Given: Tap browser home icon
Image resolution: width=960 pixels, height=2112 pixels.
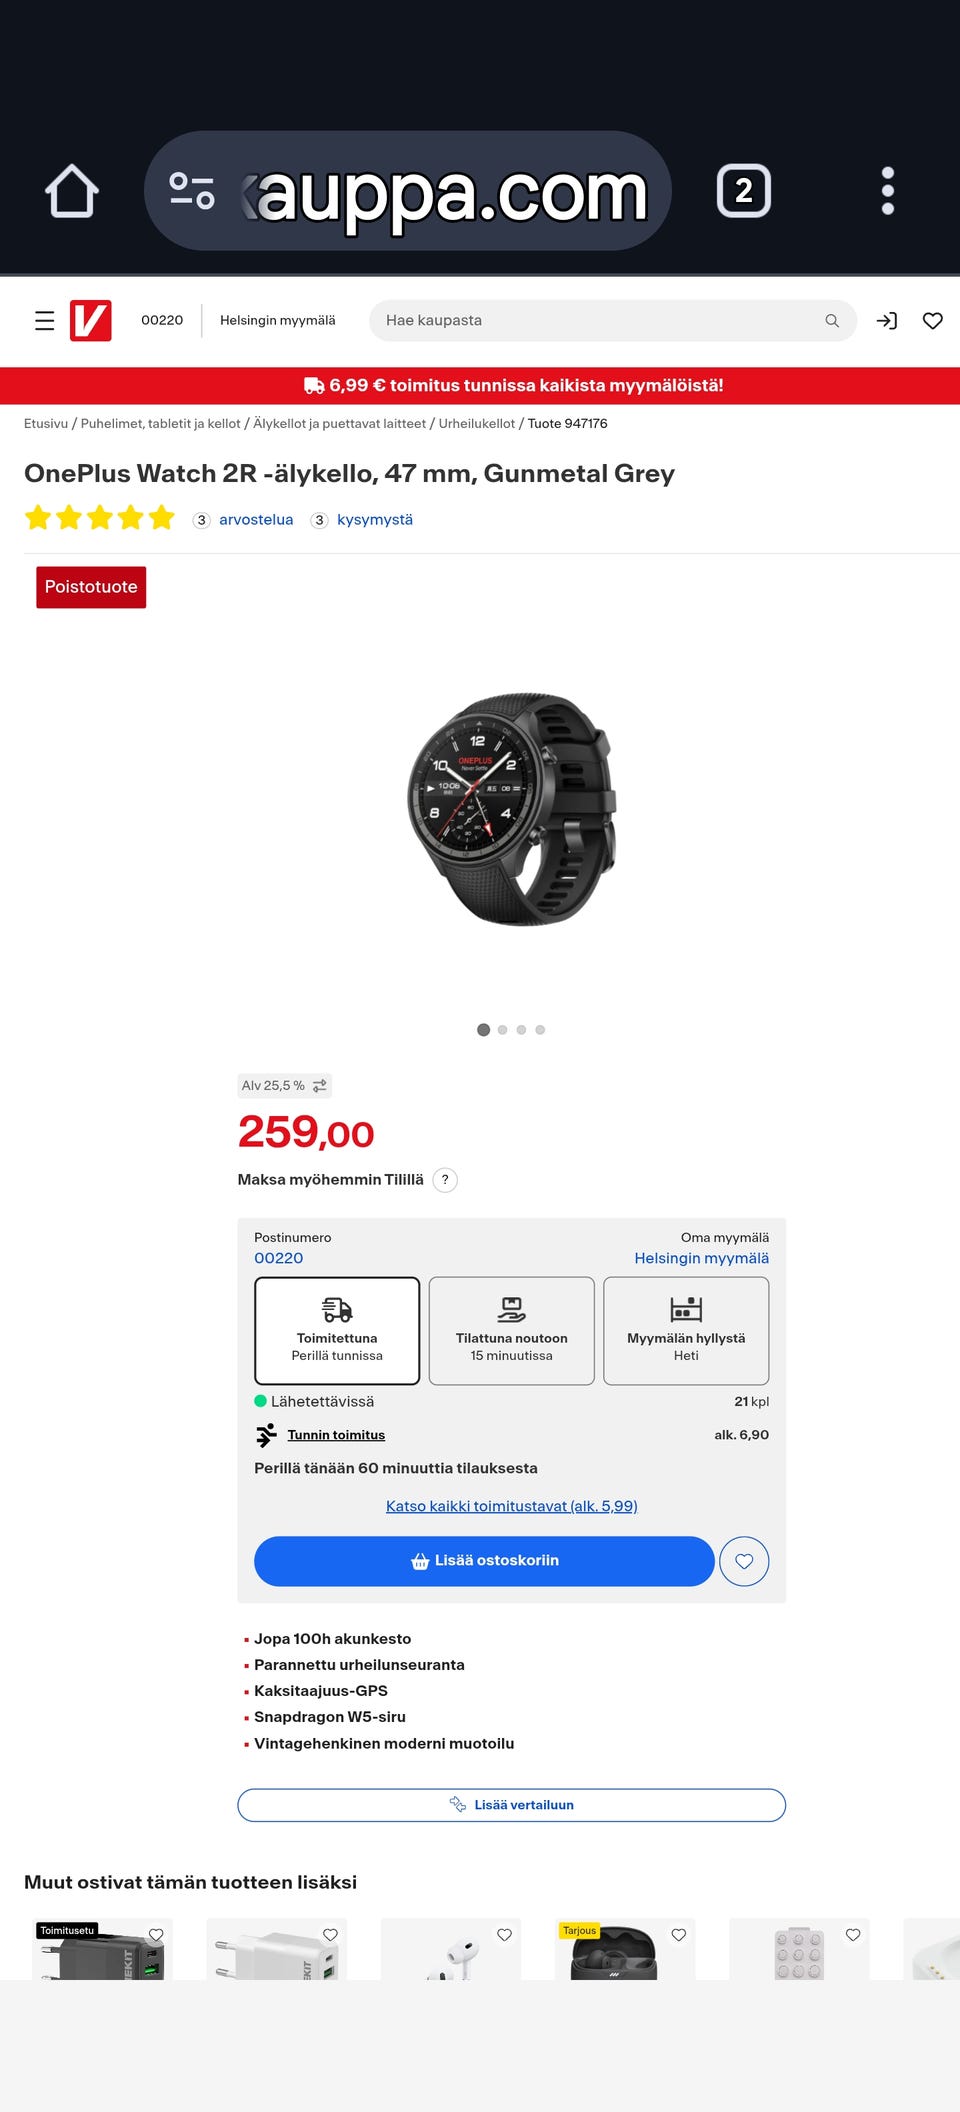Looking at the screenshot, I should (72, 191).
